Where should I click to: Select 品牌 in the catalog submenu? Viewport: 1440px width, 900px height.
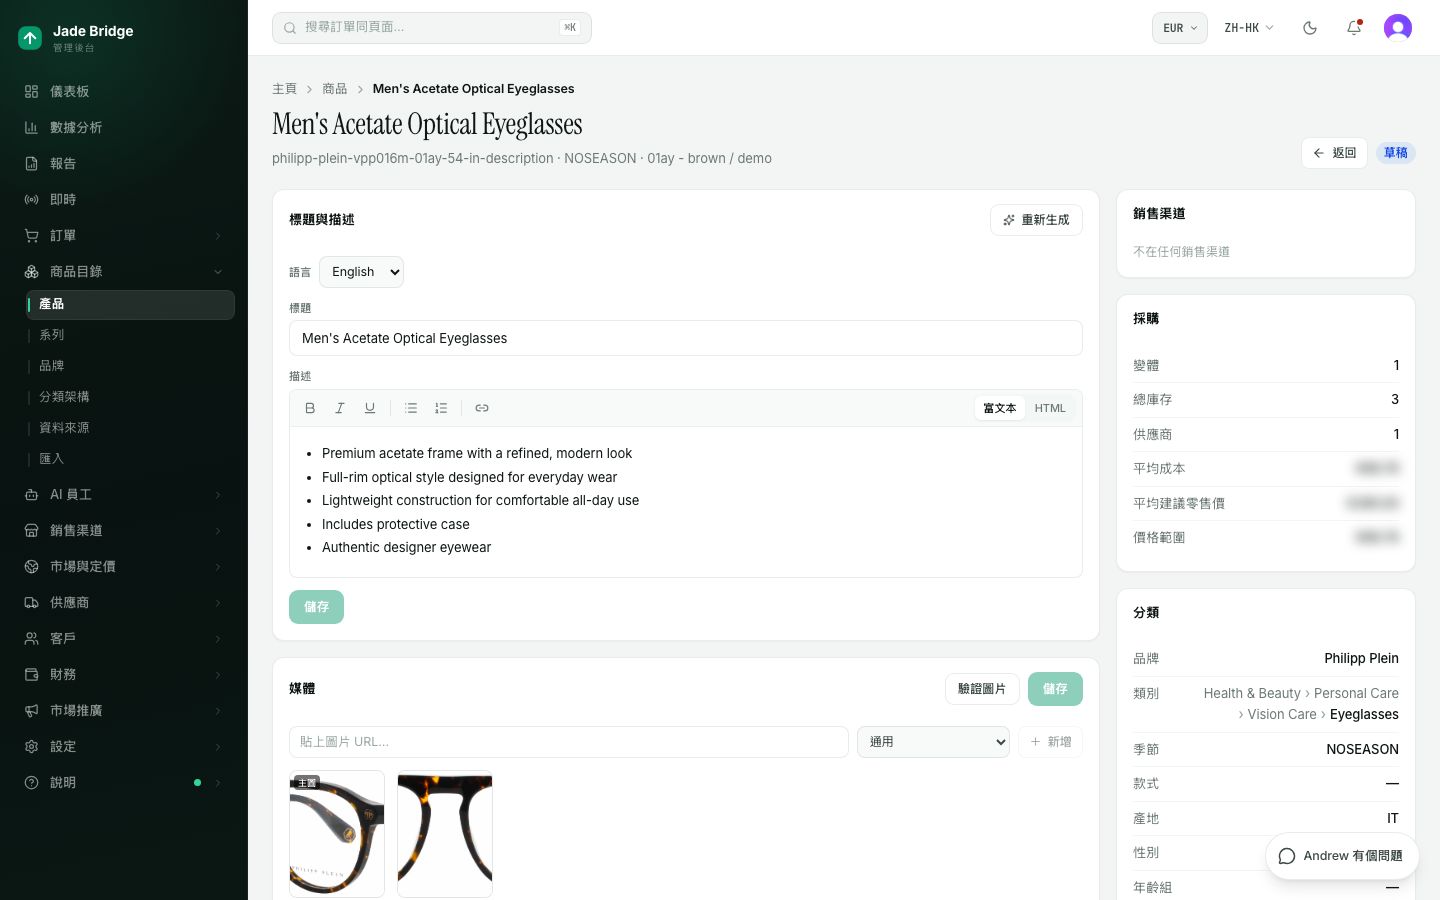tap(130, 366)
